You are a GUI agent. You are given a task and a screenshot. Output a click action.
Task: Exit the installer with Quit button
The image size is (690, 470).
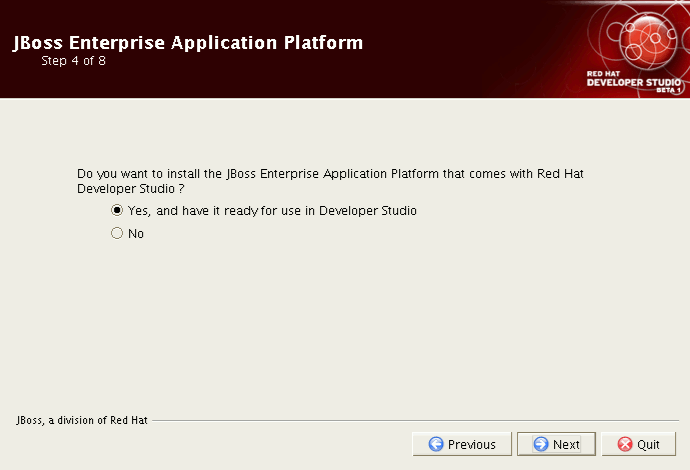tap(639, 444)
